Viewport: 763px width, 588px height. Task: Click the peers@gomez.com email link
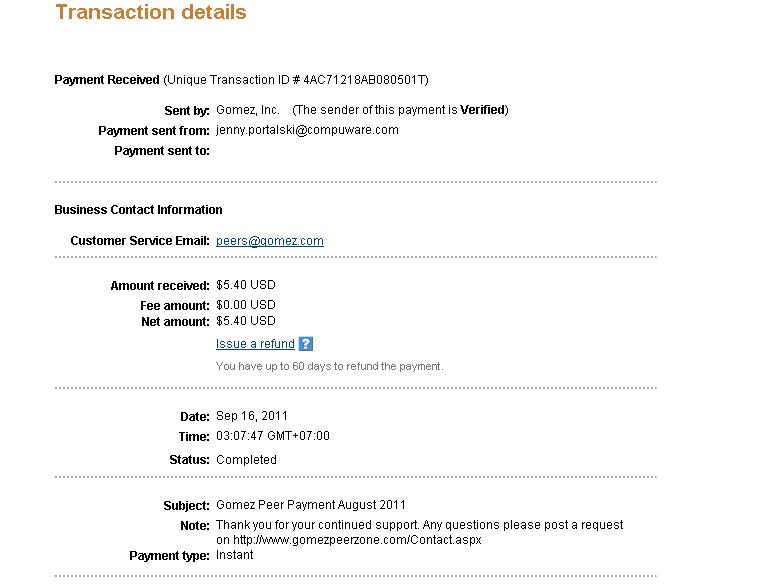(269, 241)
